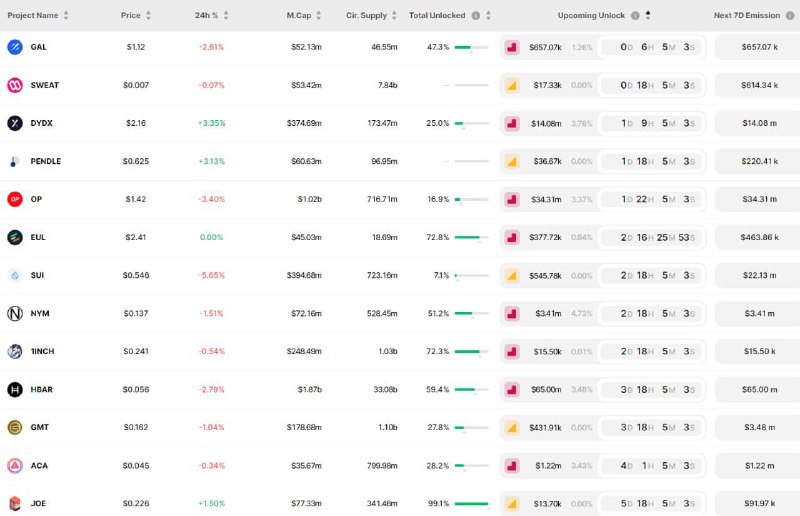Click the yellow linear unlock icon in PENDLE row
This screenshot has height=516, width=800.
coord(512,161)
